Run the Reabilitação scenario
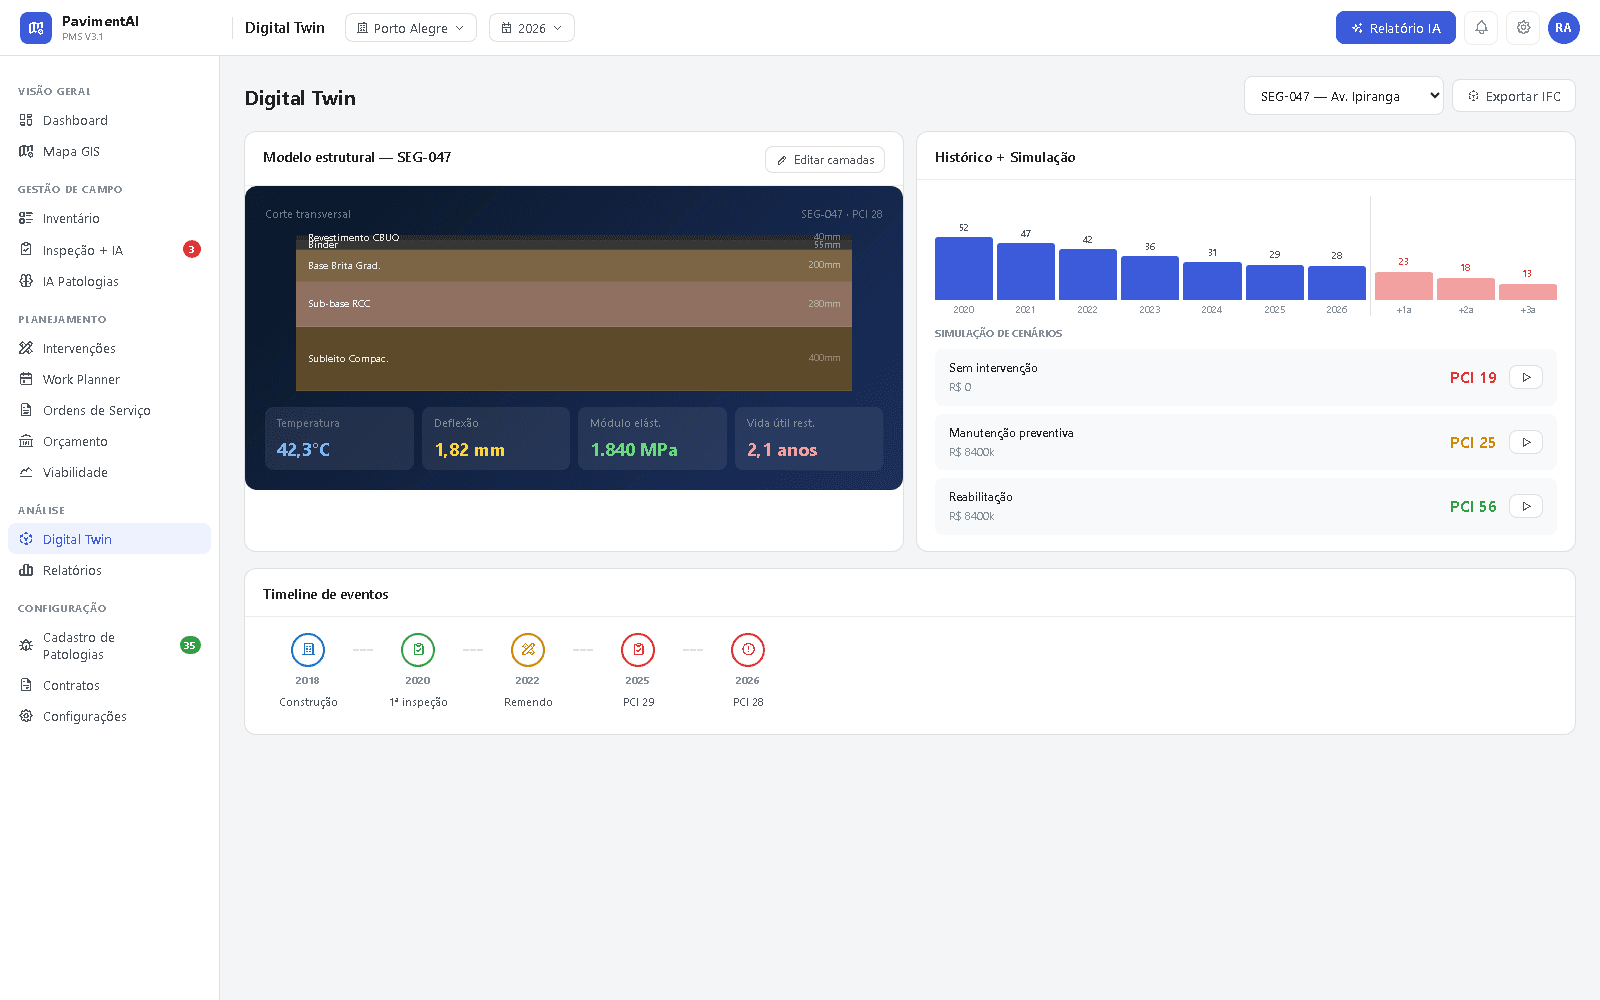The image size is (1600, 1000). click(1526, 506)
